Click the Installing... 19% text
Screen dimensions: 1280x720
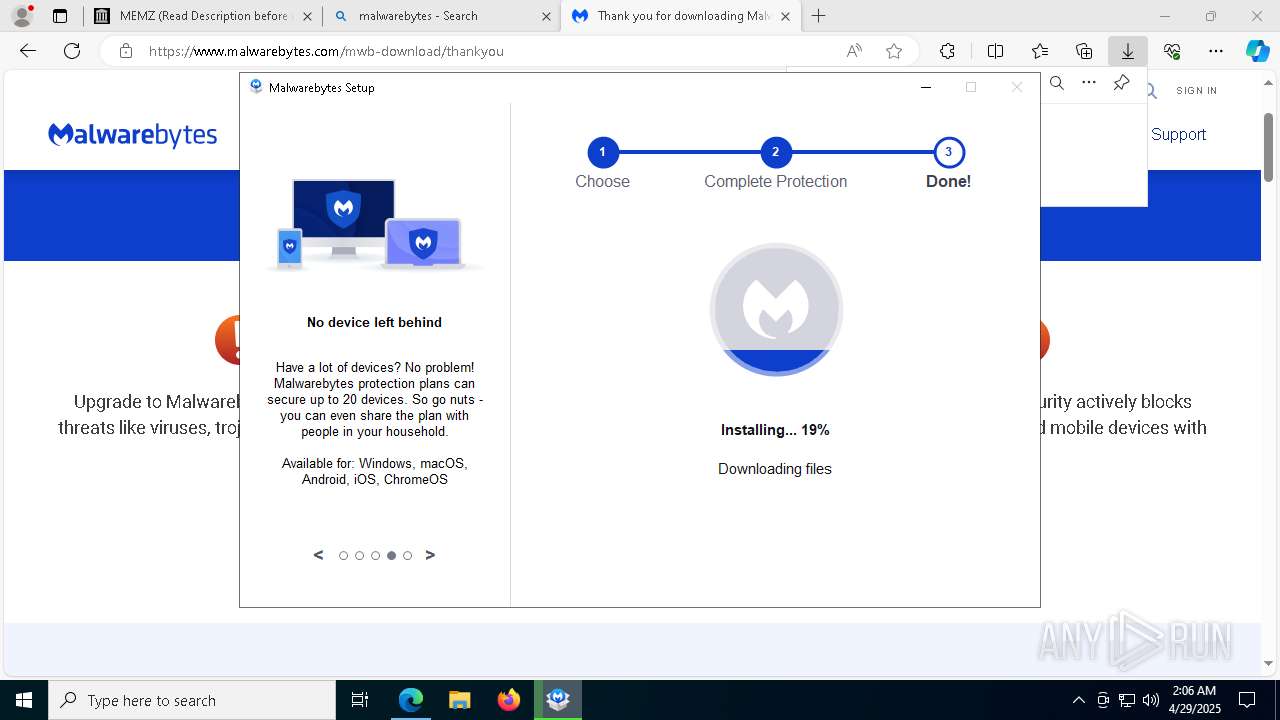tap(775, 430)
